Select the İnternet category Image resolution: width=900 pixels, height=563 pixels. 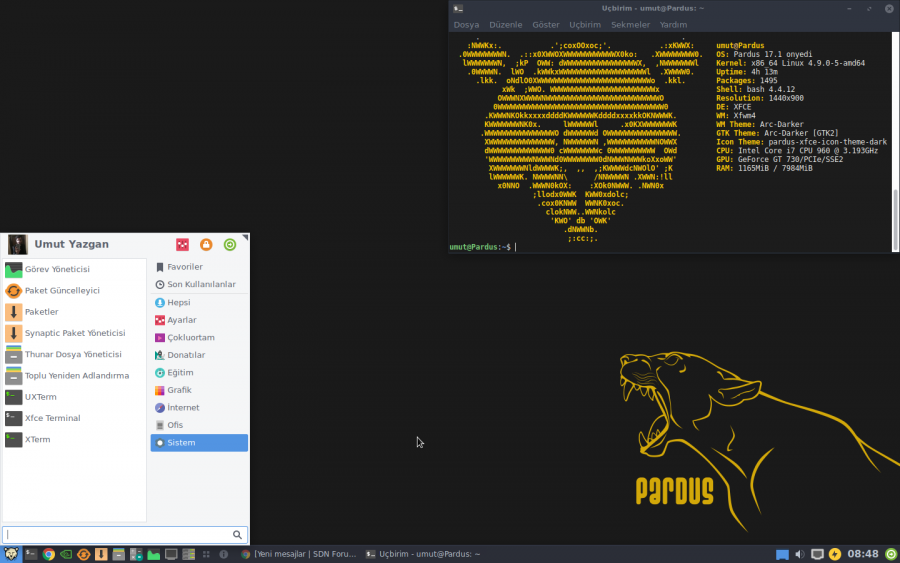point(183,408)
